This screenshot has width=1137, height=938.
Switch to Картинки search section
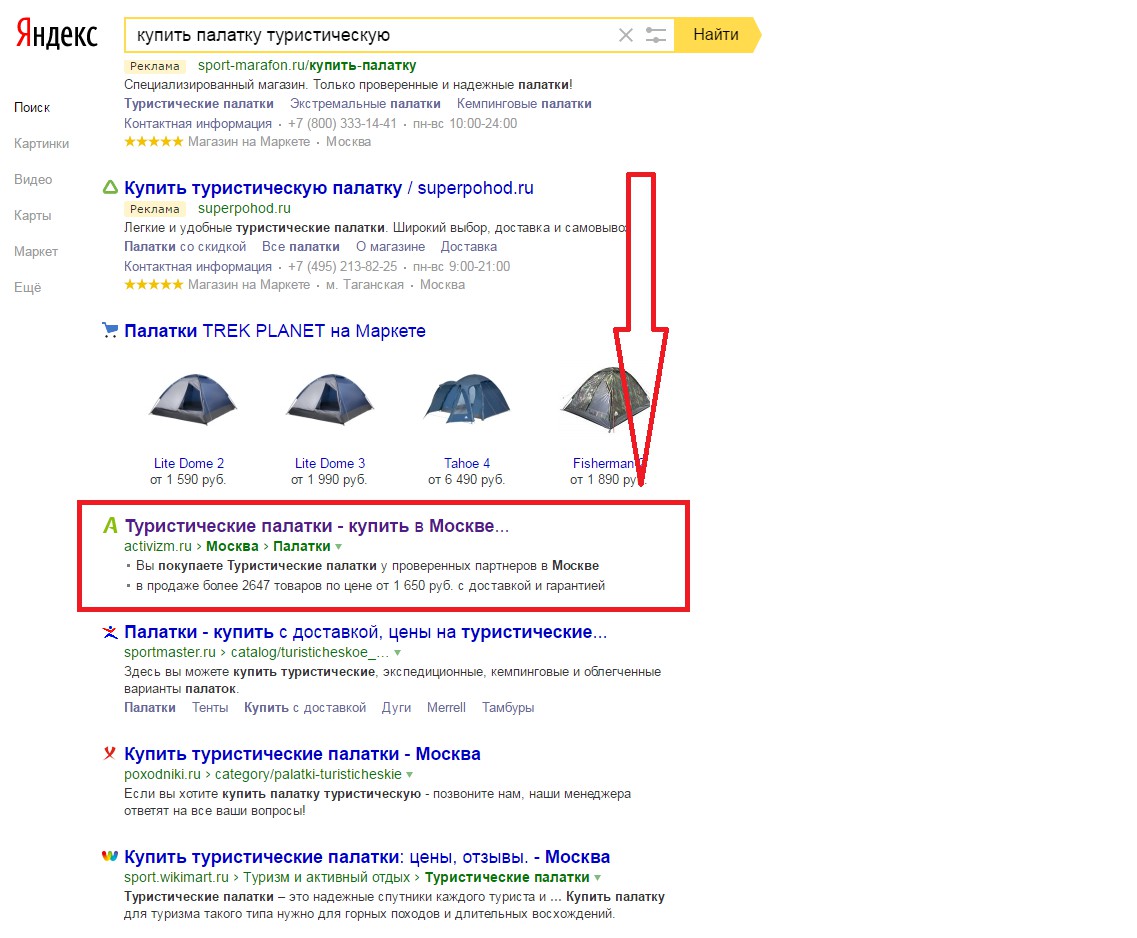point(41,144)
